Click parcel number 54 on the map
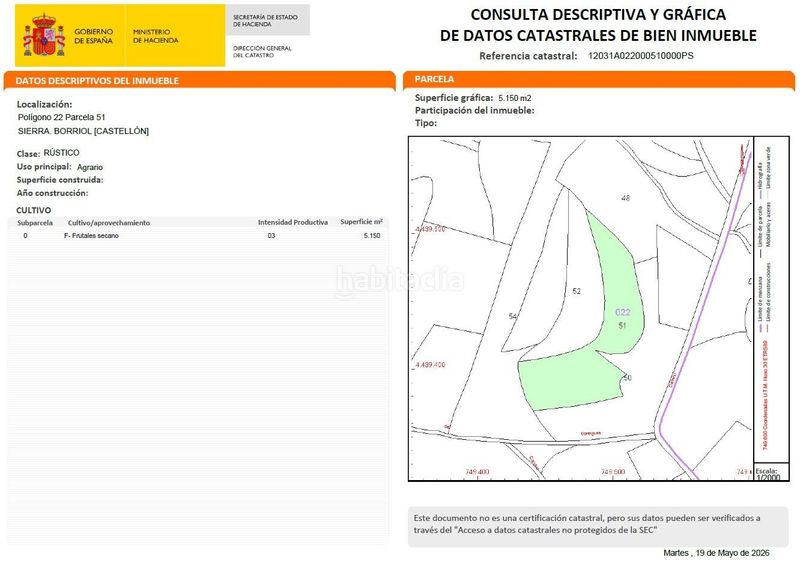 click(x=513, y=316)
